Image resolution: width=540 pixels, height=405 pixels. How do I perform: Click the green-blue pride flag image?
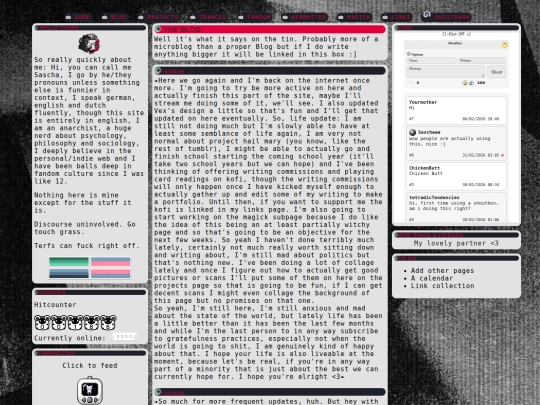tap(69, 268)
